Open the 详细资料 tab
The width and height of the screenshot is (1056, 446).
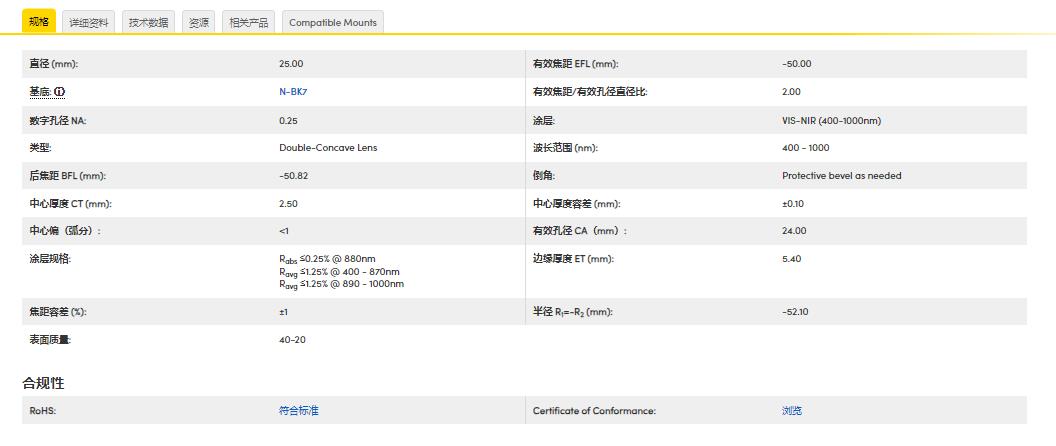[x=89, y=22]
